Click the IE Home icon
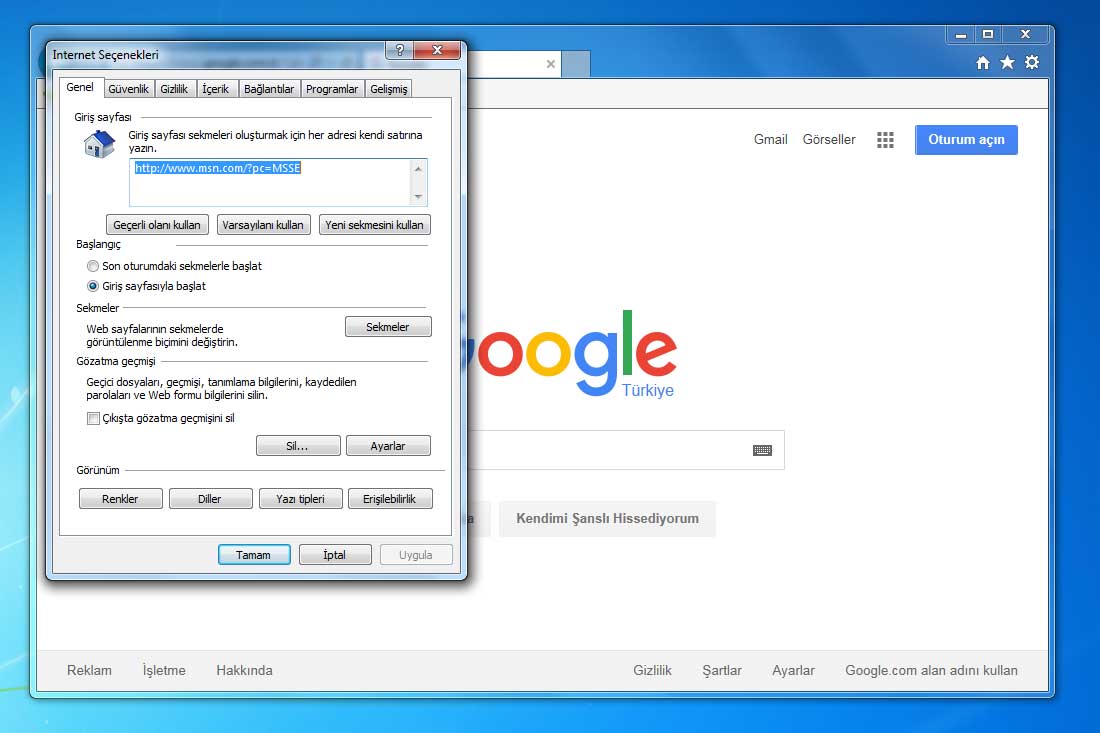The width and height of the screenshot is (1100, 733). (x=983, y=63)
